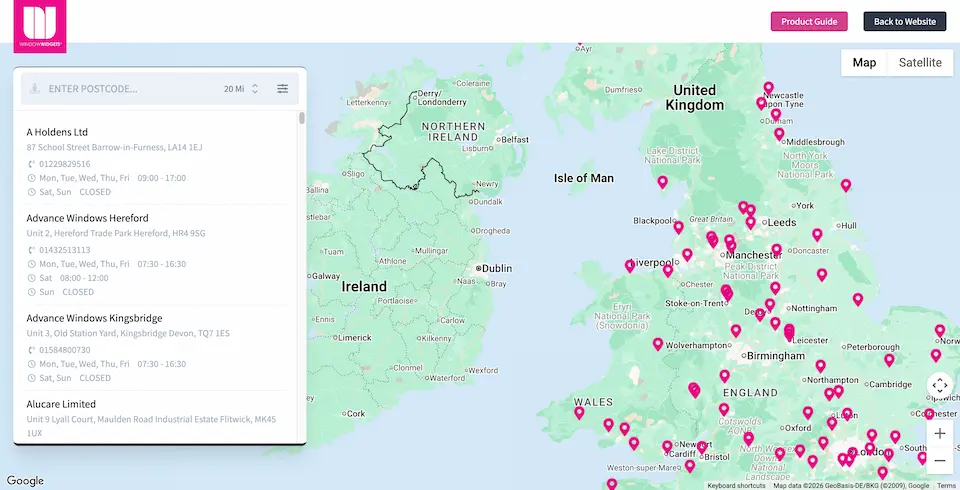Call Advance Windows Hereford on 01432513113
Viewport: 960px width, 490px height.
(x=64, y=250)
